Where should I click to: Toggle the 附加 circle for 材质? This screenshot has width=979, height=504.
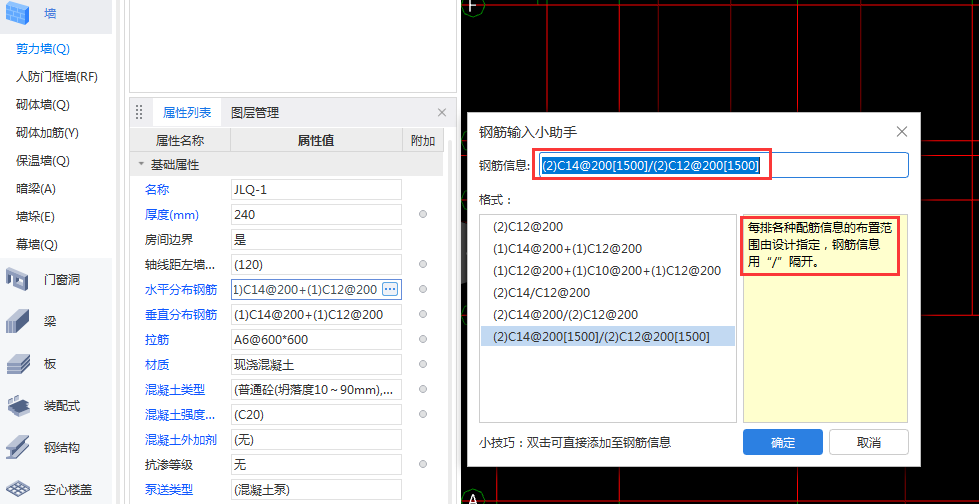[x=423, y=364]
